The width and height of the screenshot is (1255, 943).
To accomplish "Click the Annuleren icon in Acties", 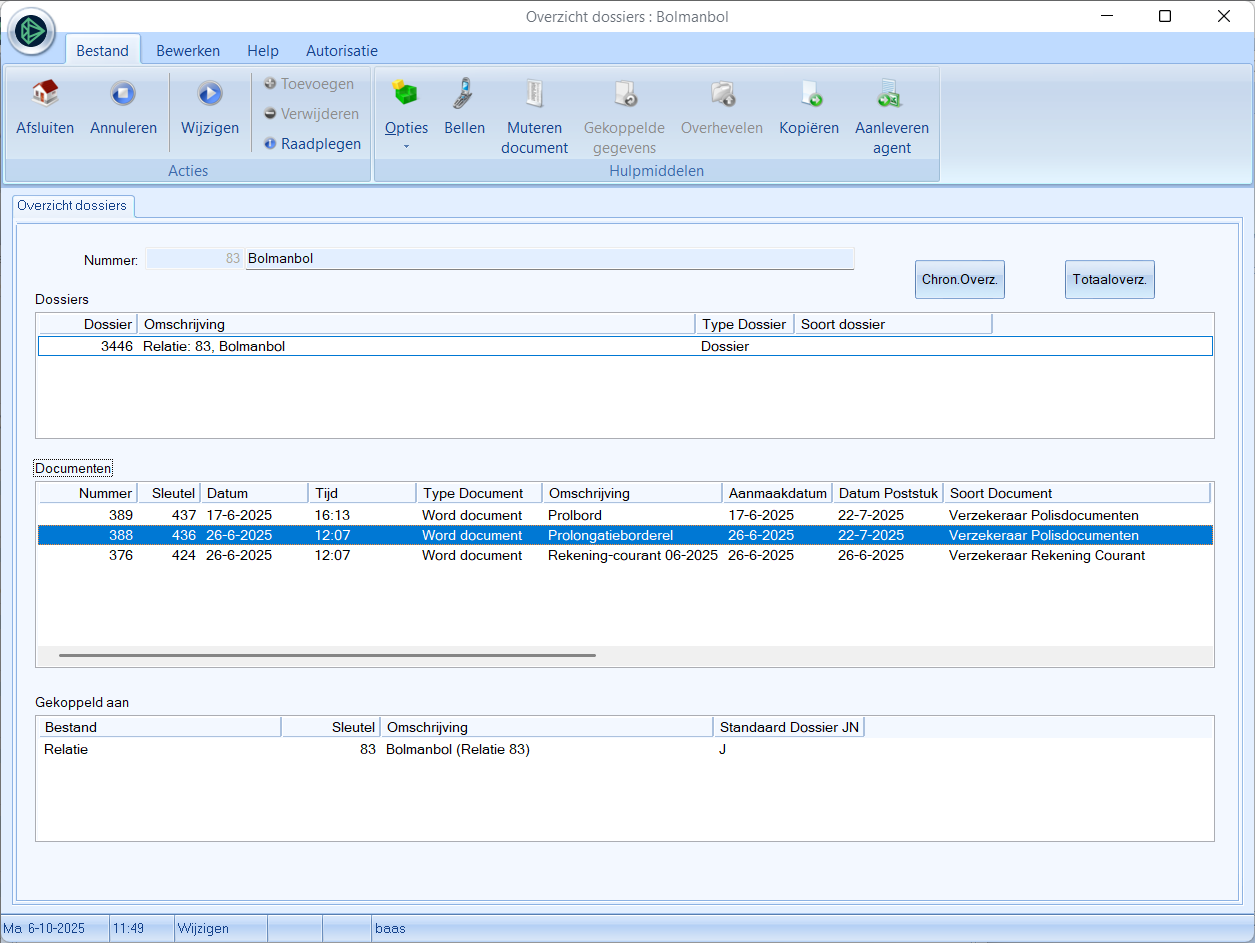I will point(123,95).
